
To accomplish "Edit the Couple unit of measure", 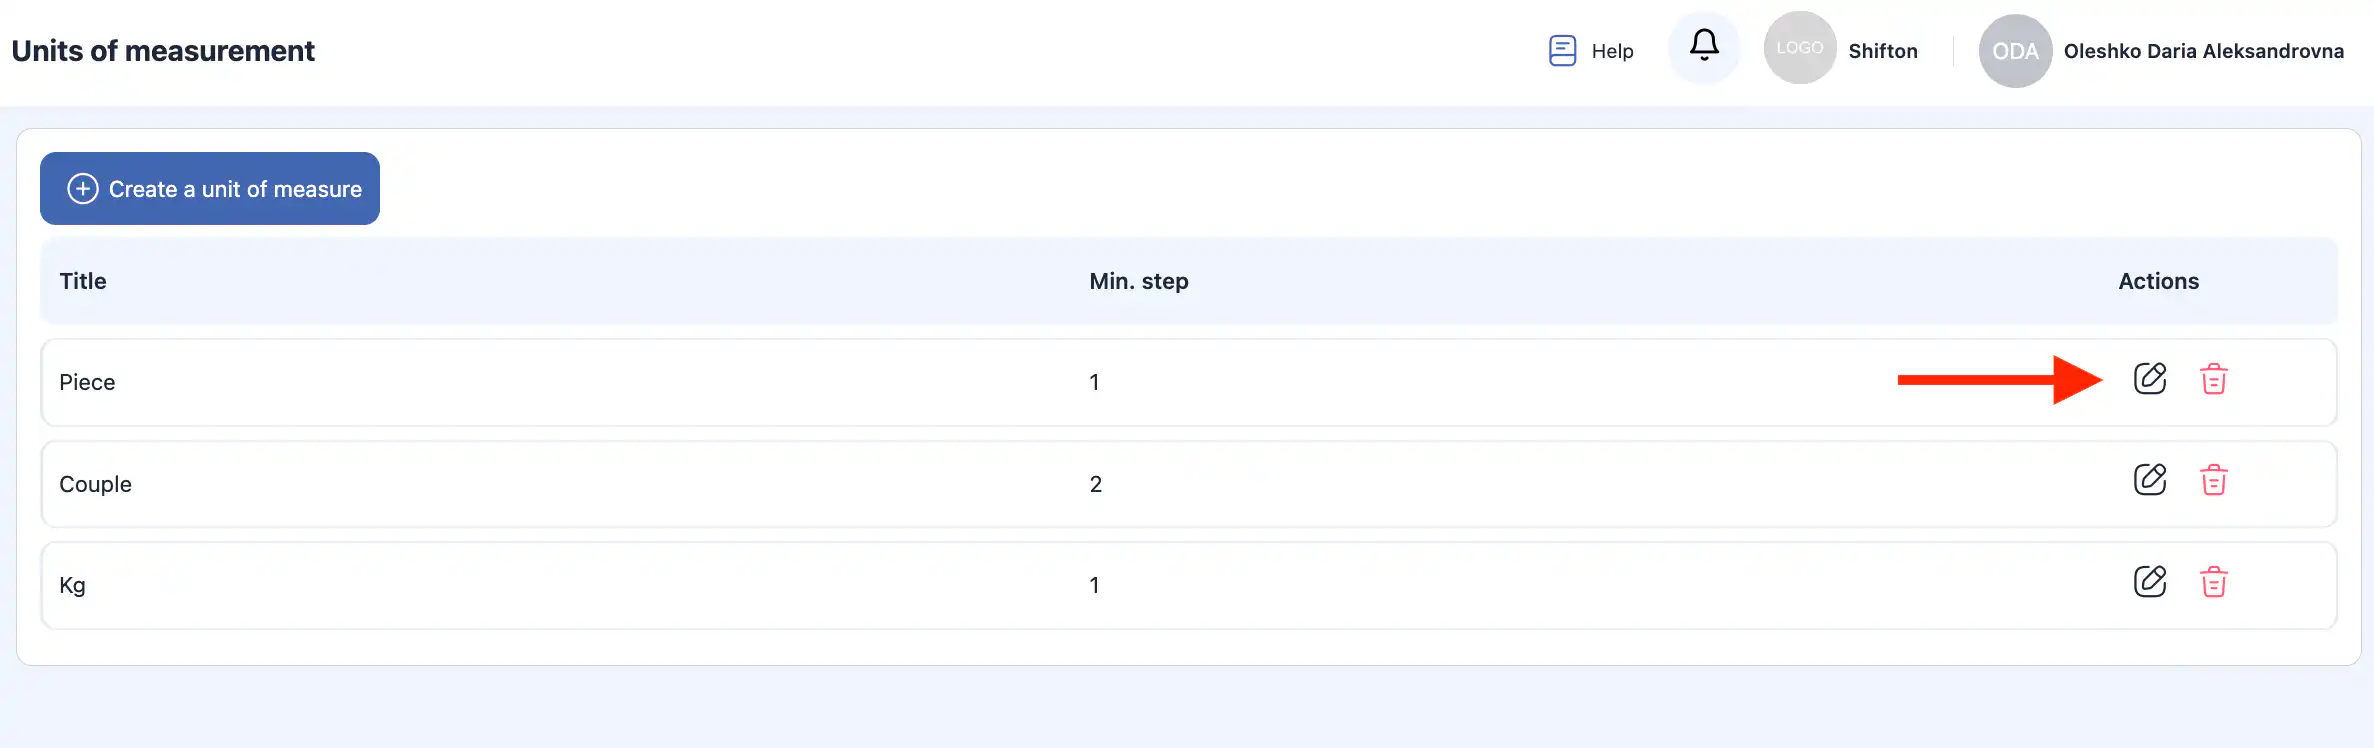I will (x=2149, y=480).
